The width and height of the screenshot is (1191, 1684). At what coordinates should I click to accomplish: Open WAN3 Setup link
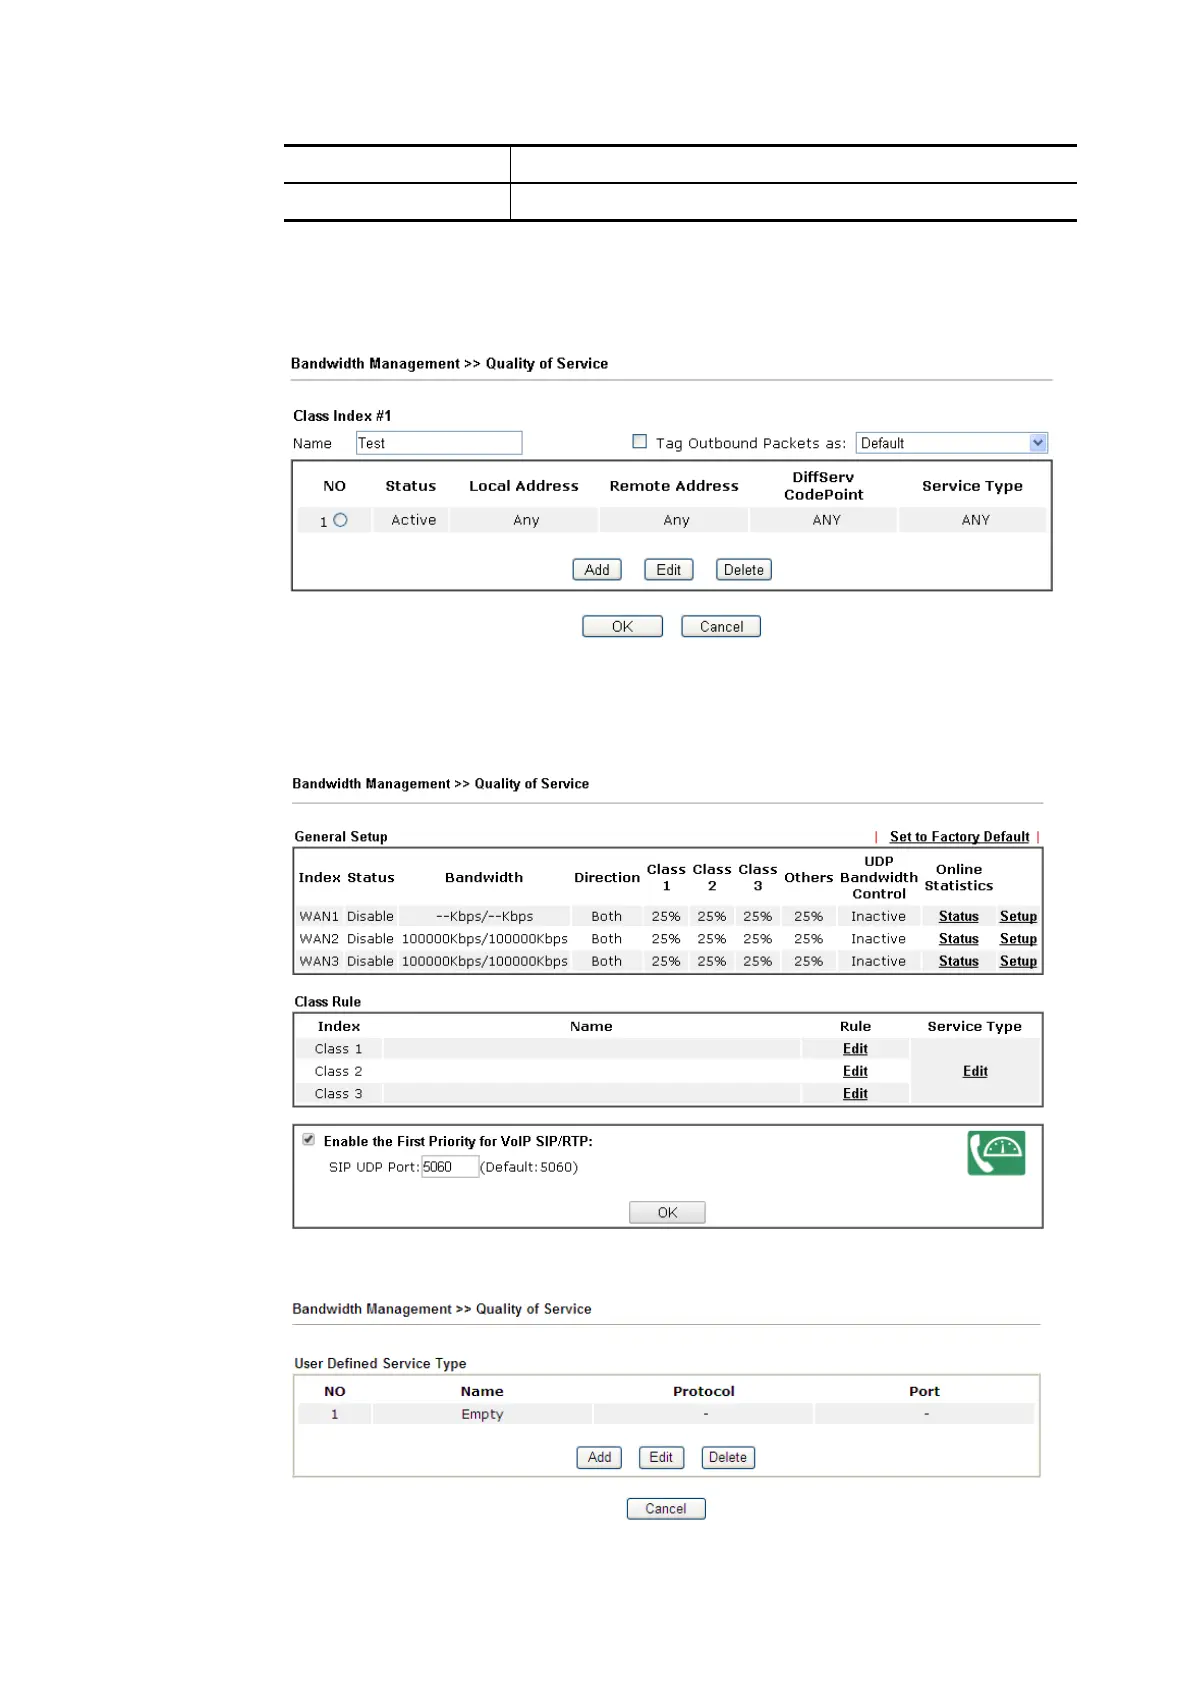click(x=1018, y=961)
